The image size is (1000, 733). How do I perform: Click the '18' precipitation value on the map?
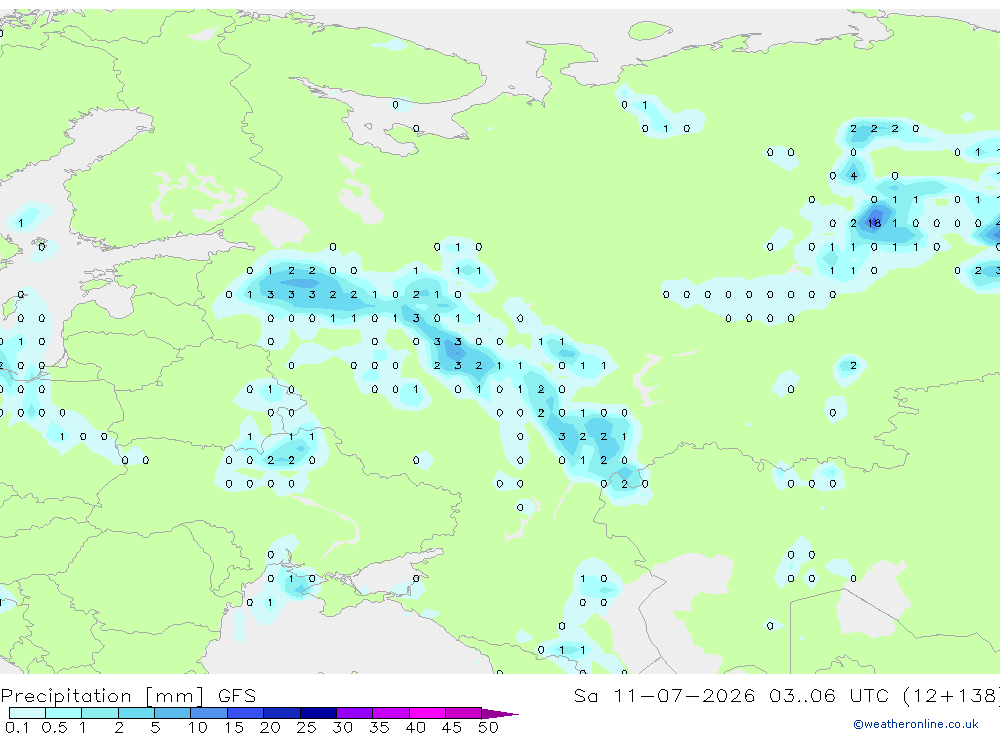(874, 223)
